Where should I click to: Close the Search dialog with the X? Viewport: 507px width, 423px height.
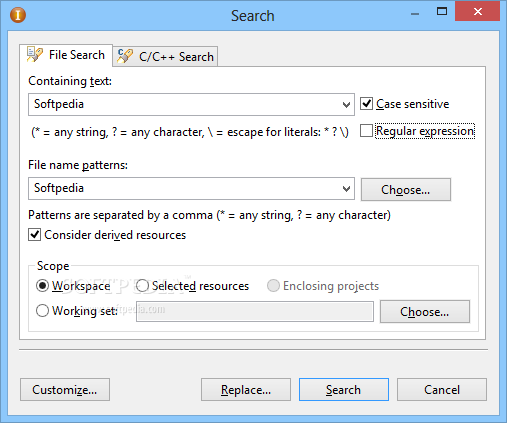tap(477, 12)
